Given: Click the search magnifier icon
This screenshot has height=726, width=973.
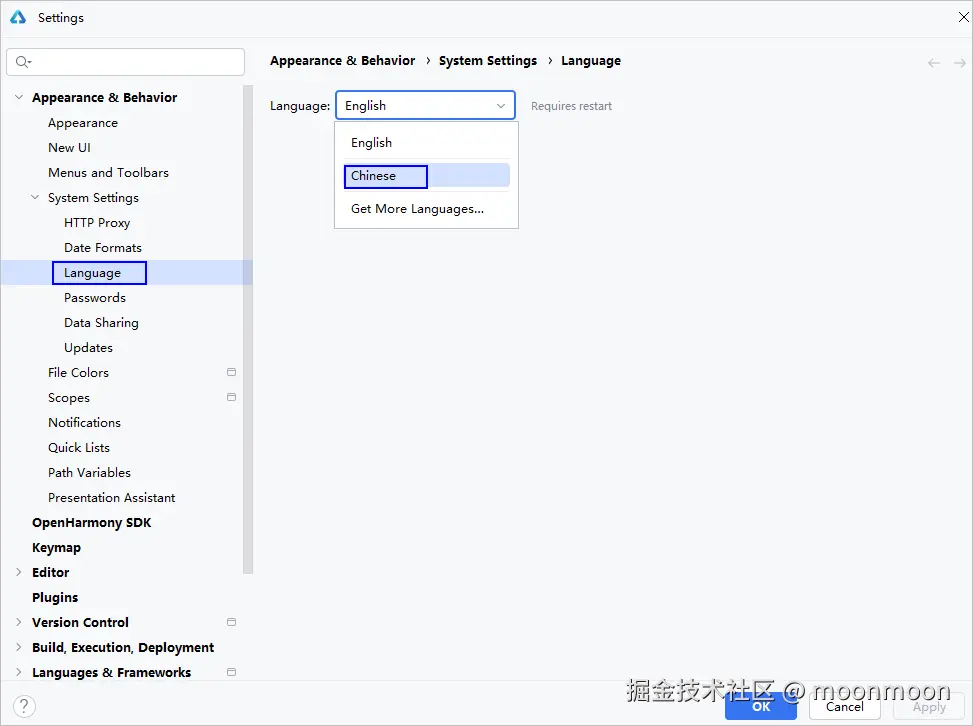Looking at the screenshot, I should click(x=23, y=61).
